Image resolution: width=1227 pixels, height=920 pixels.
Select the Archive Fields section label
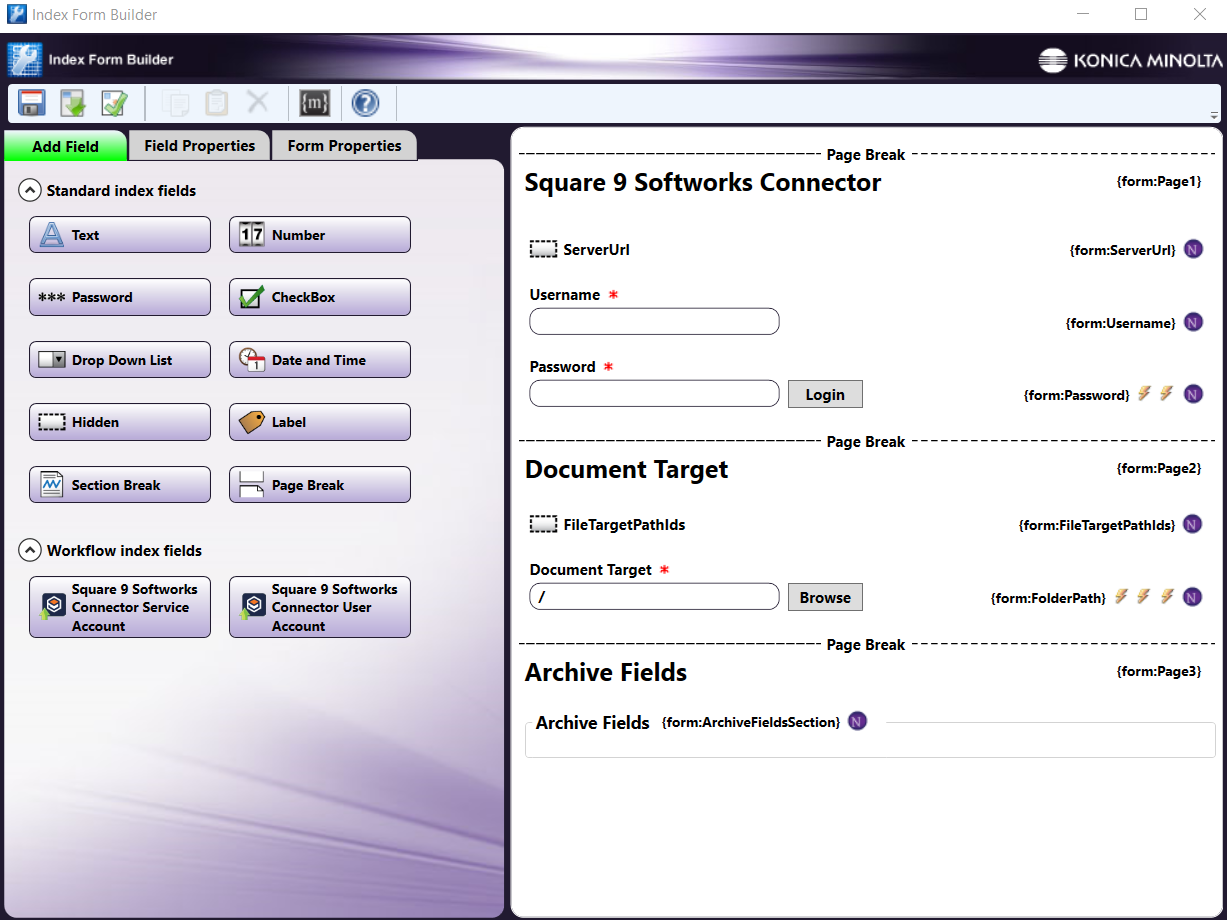[x=593, y=722]
